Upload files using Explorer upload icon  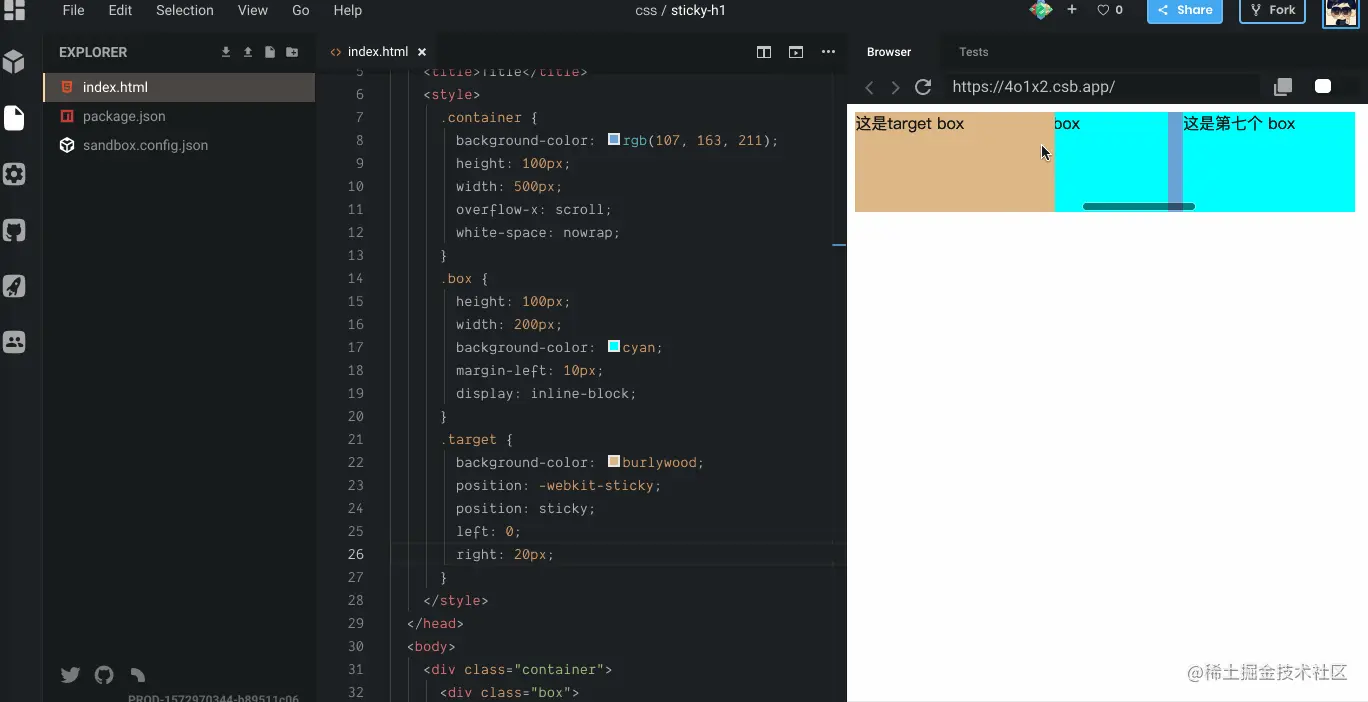point(248,52)
